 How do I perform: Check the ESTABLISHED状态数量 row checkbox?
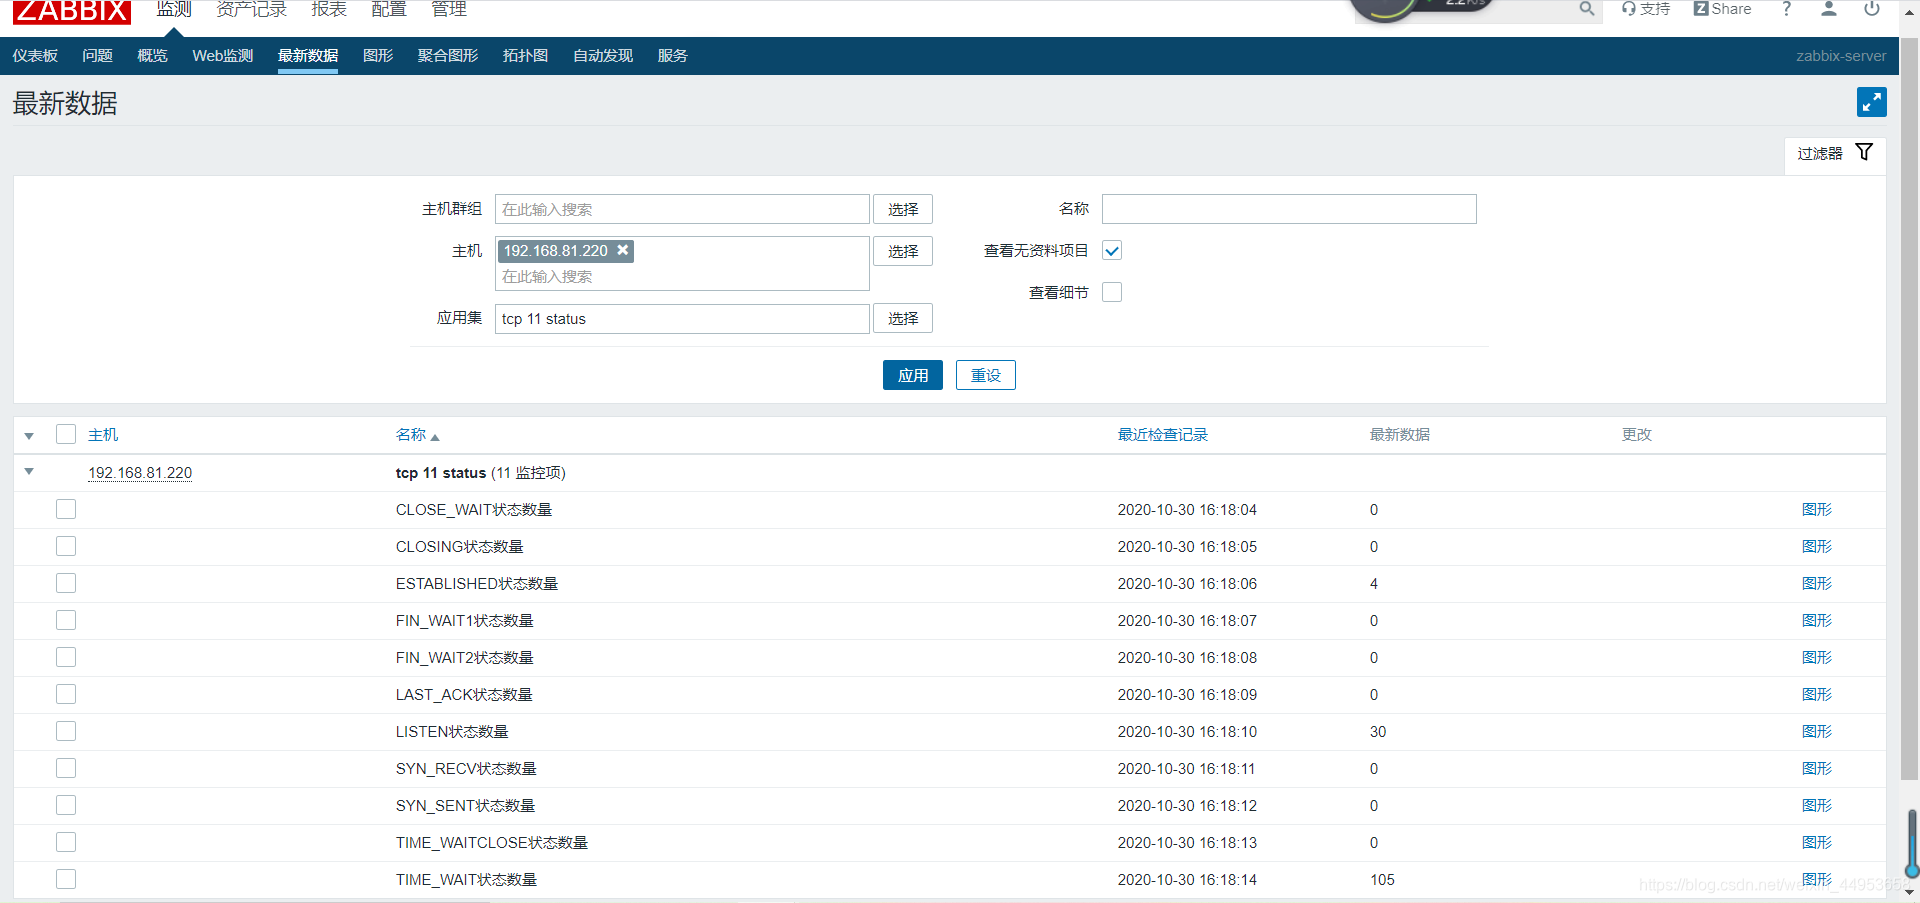[66, 583]
